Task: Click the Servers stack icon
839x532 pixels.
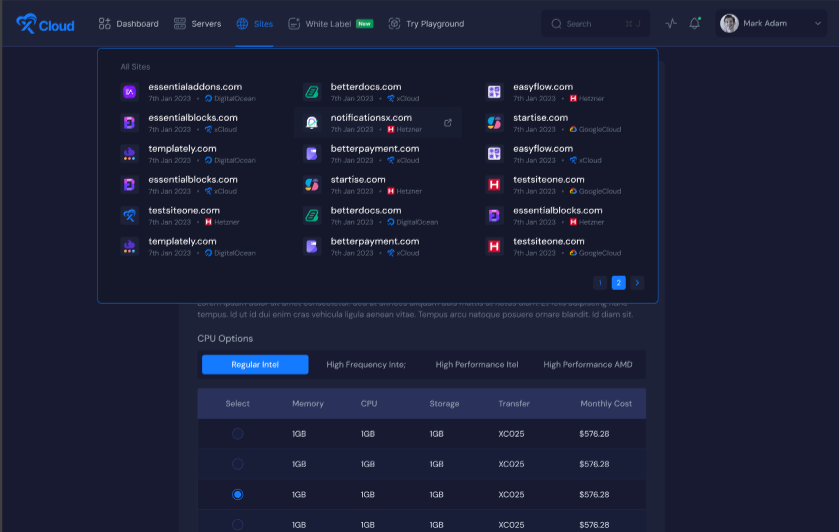Action: click(180, 24)
